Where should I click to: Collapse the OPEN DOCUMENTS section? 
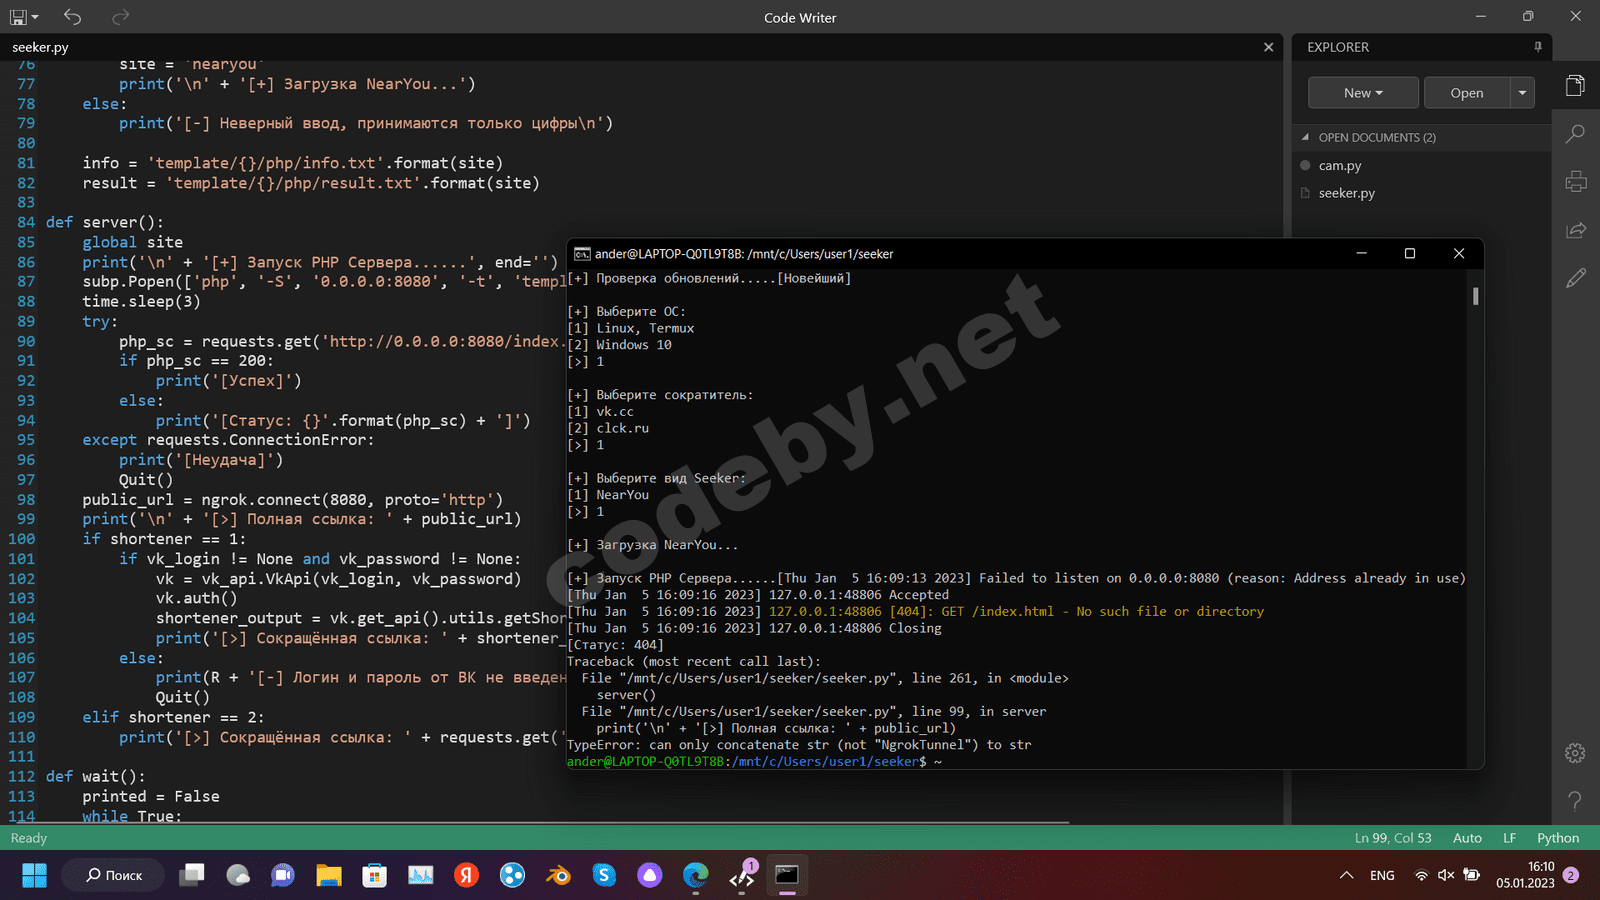click(x=1305, y=137)
